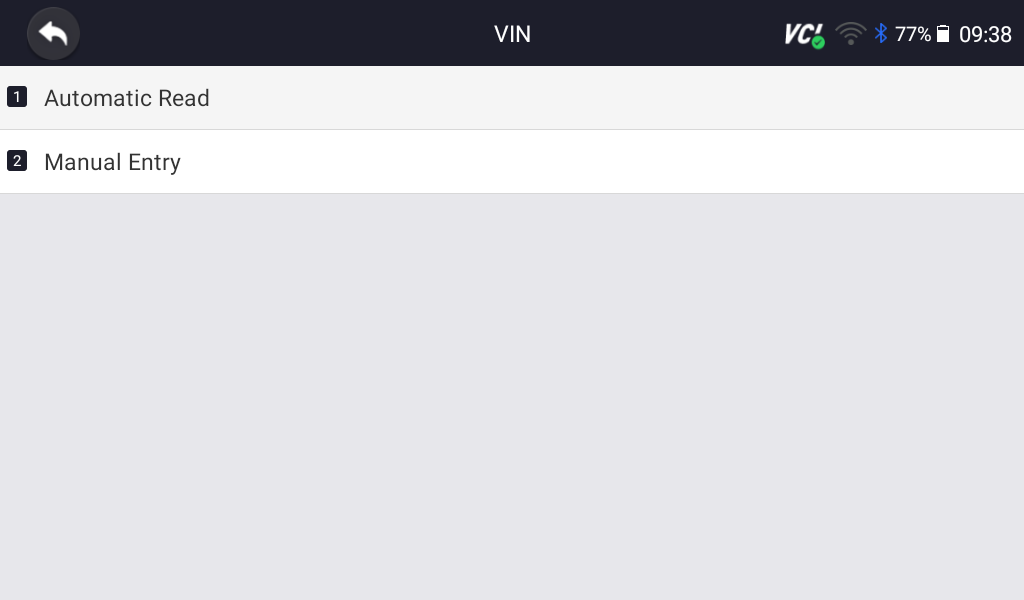Image resolution: width=1024 pixels, height=600 pixels.
Task: Choose the Manual Entry option
Action: 512,161
